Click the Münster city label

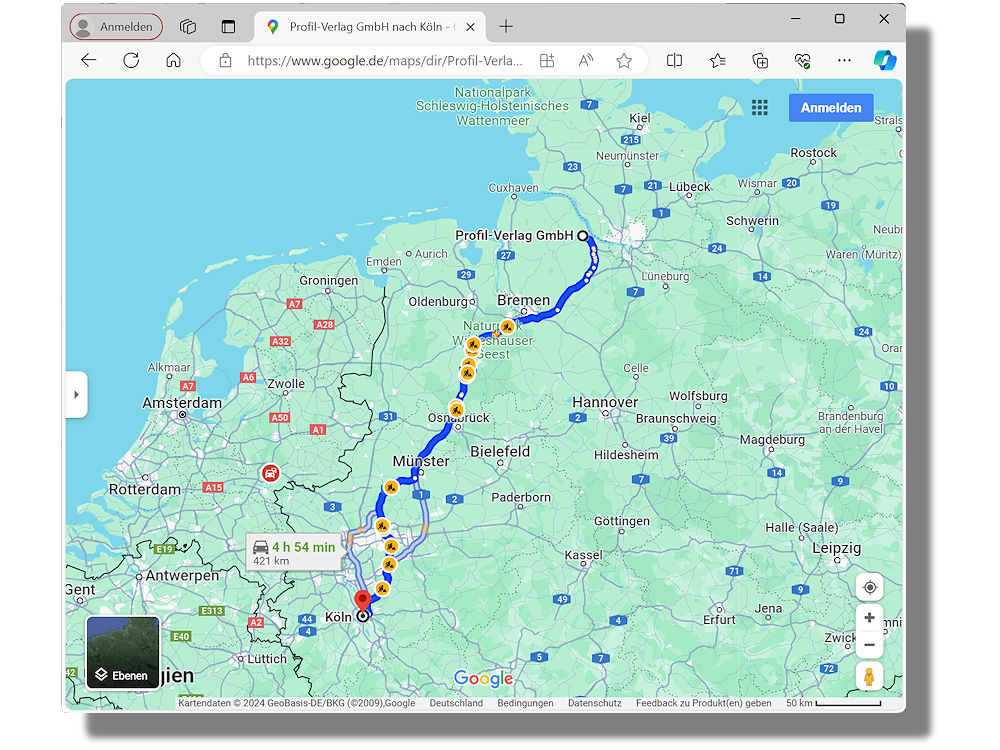click(421, 461)
